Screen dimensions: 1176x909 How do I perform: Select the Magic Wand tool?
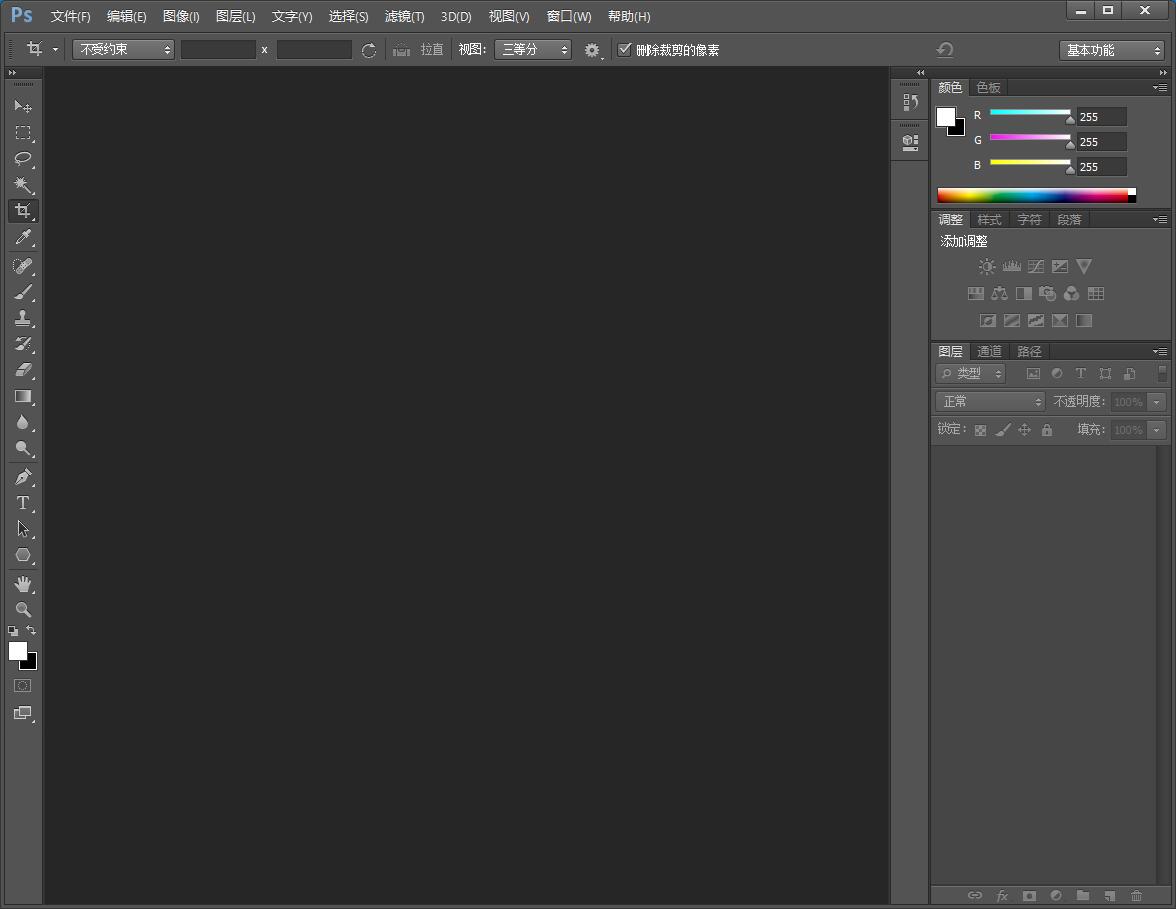click(22, 184)
